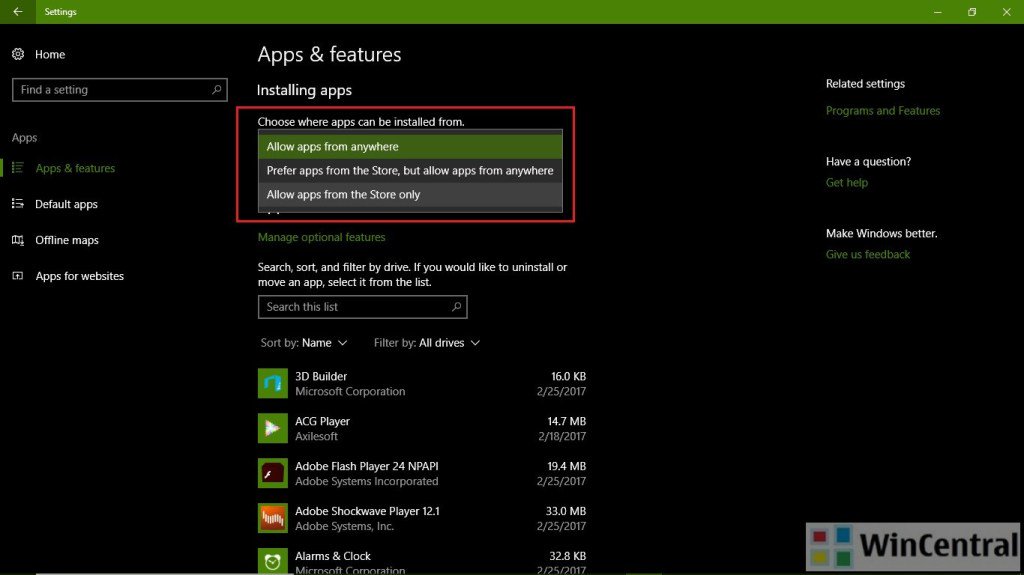This screenshot has width=1024, height=575.
Task: Click the Home gear icon
Action: click(x=18, y=54)
